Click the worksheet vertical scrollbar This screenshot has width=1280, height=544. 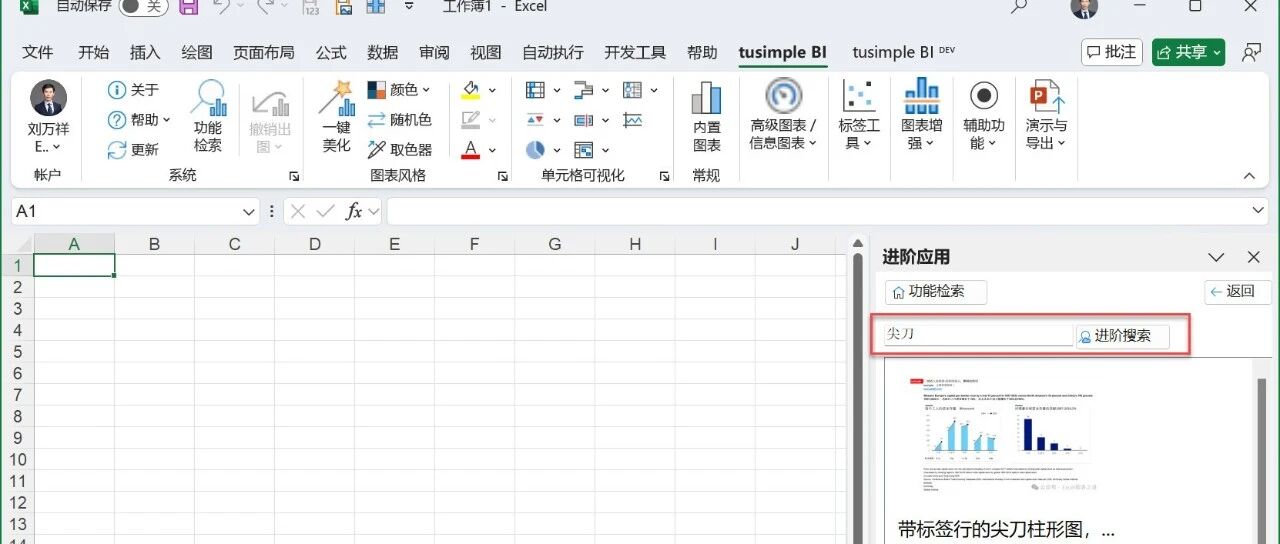(x=856, y=390)
